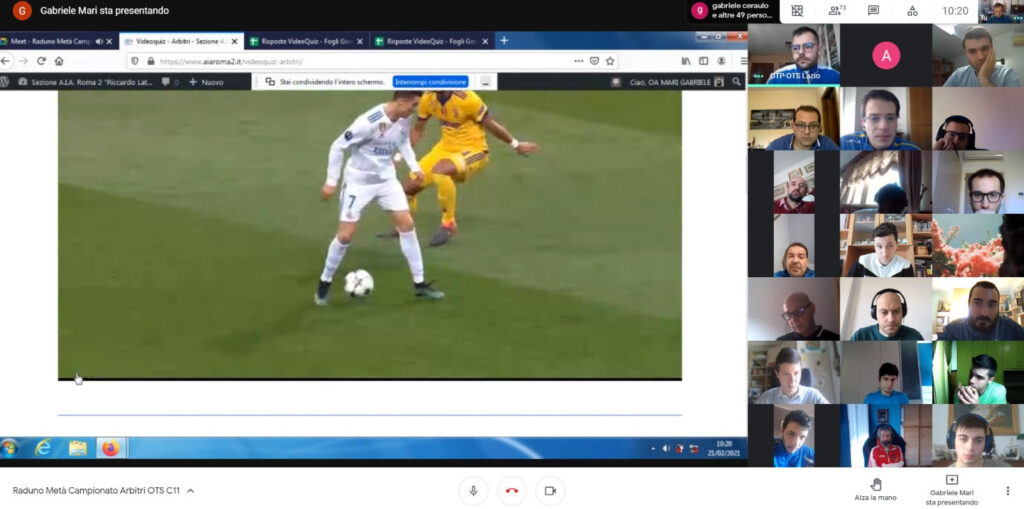Mute the audio icon on the Meet tab
Image resolution: width=1024 pixels, height=509 pixels.
[99, 41]
